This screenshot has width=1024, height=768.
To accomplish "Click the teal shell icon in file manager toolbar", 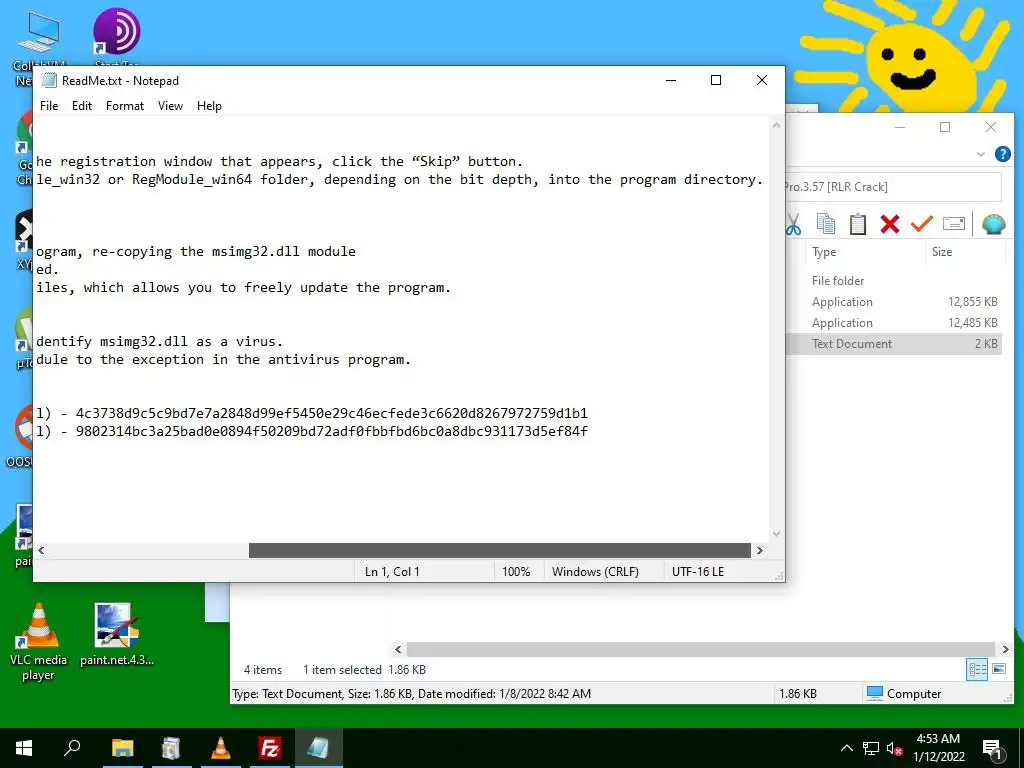I will coord(993,224).
